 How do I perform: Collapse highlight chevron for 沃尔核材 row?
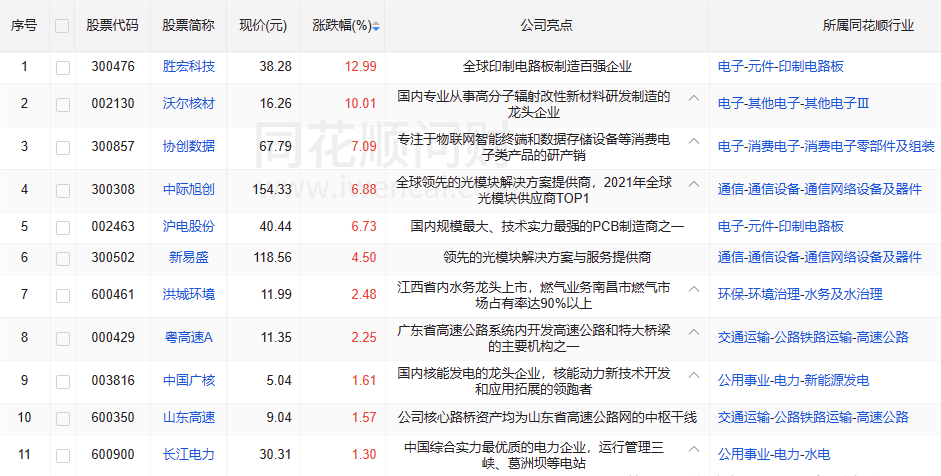coord(693,97)
